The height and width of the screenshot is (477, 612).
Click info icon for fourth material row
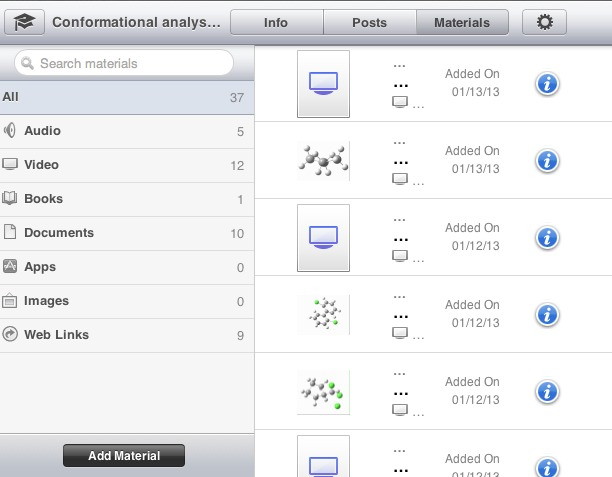(547, 315)
